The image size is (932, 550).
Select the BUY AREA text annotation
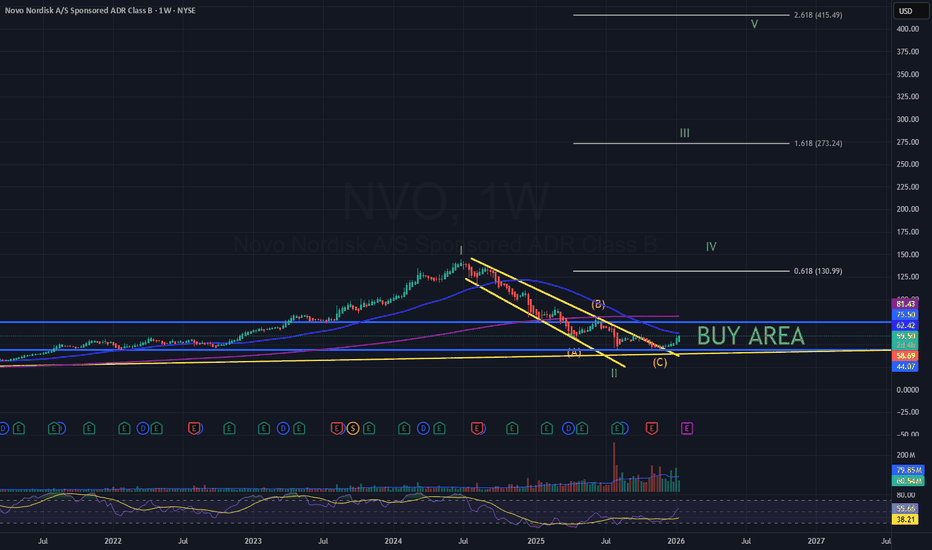pyautogui.click(x=751, y=336)
